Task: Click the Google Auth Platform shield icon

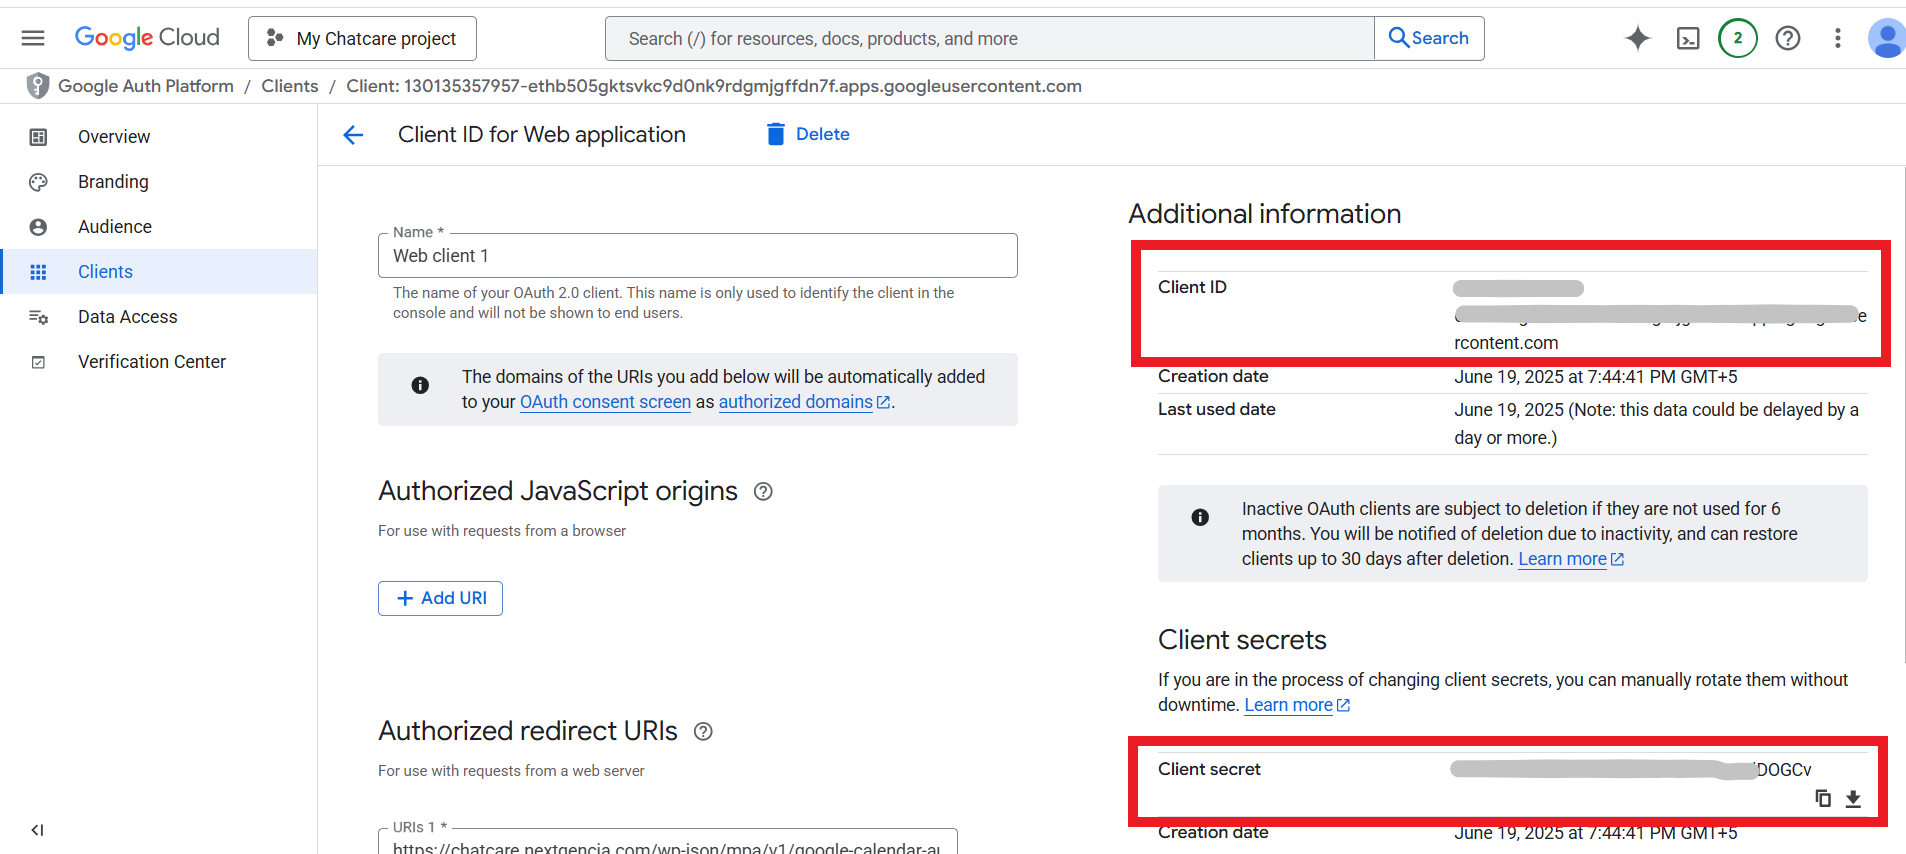Action: (x=38, y=86)
